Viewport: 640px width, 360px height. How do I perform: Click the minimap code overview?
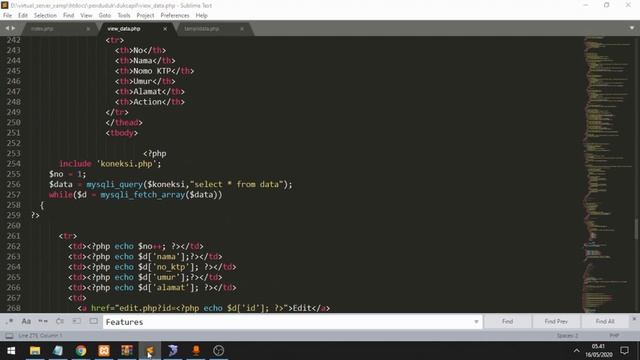click(607, 173)
